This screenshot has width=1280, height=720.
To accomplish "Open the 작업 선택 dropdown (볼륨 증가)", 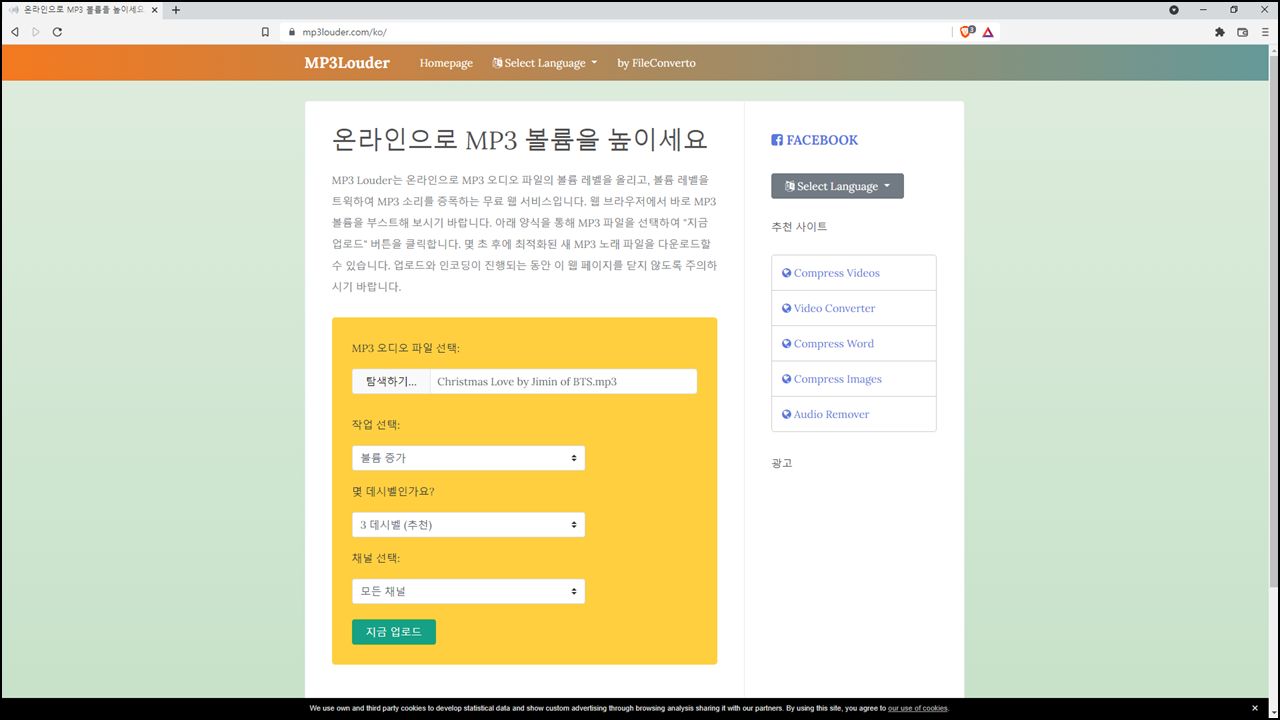I will (468, 458).
